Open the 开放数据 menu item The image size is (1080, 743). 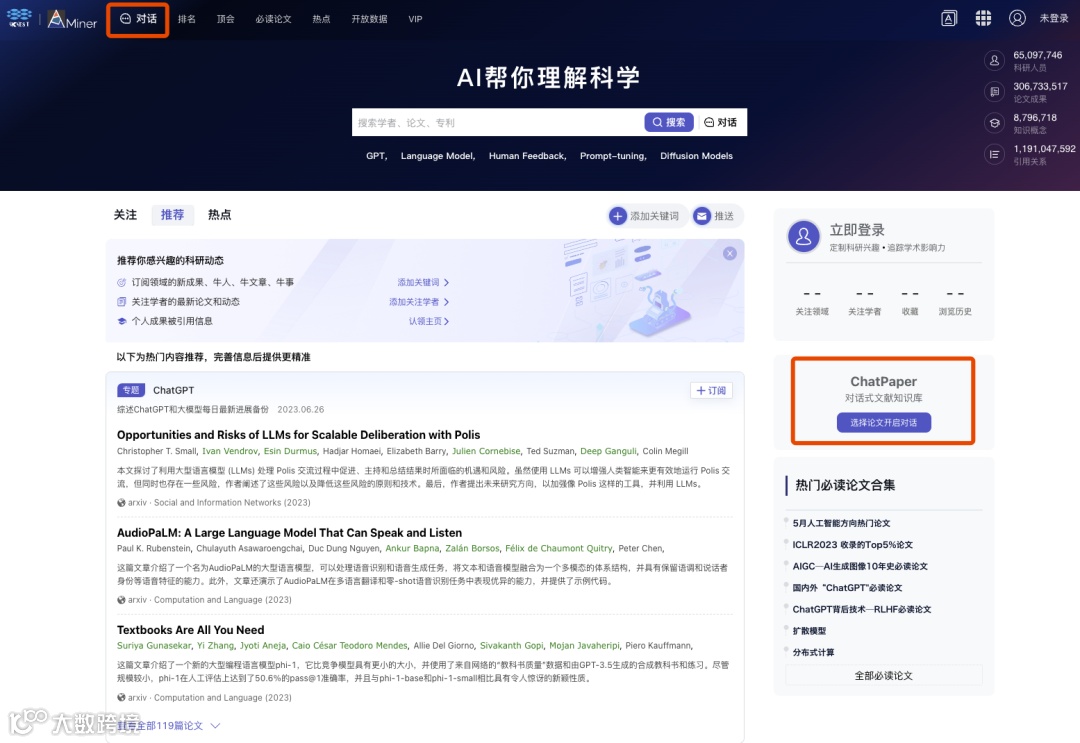point(369,19)
